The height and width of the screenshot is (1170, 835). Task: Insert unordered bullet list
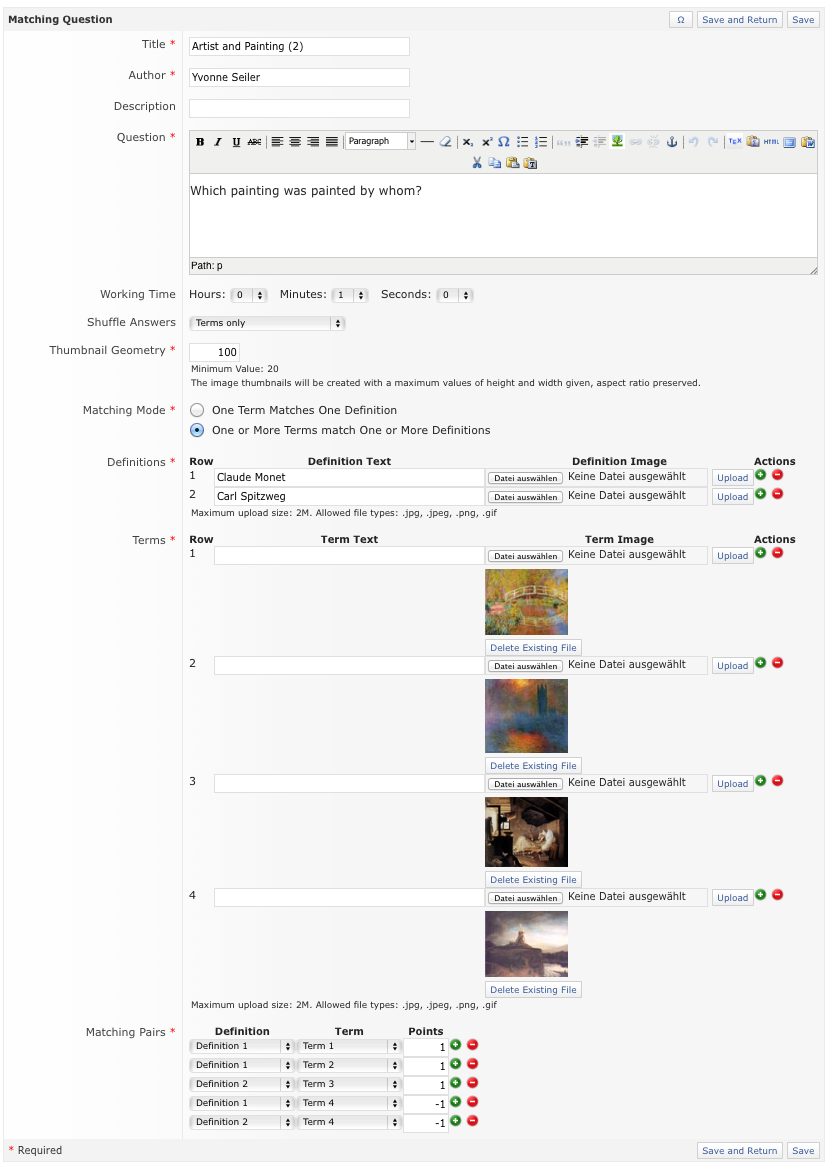point(523,142)
